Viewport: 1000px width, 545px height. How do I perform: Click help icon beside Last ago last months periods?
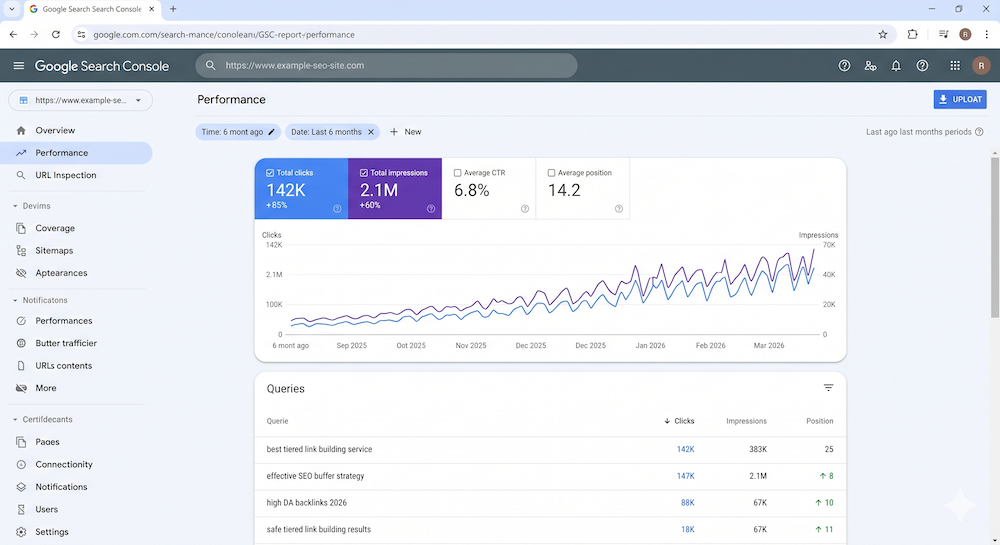[x=979, y=132]
